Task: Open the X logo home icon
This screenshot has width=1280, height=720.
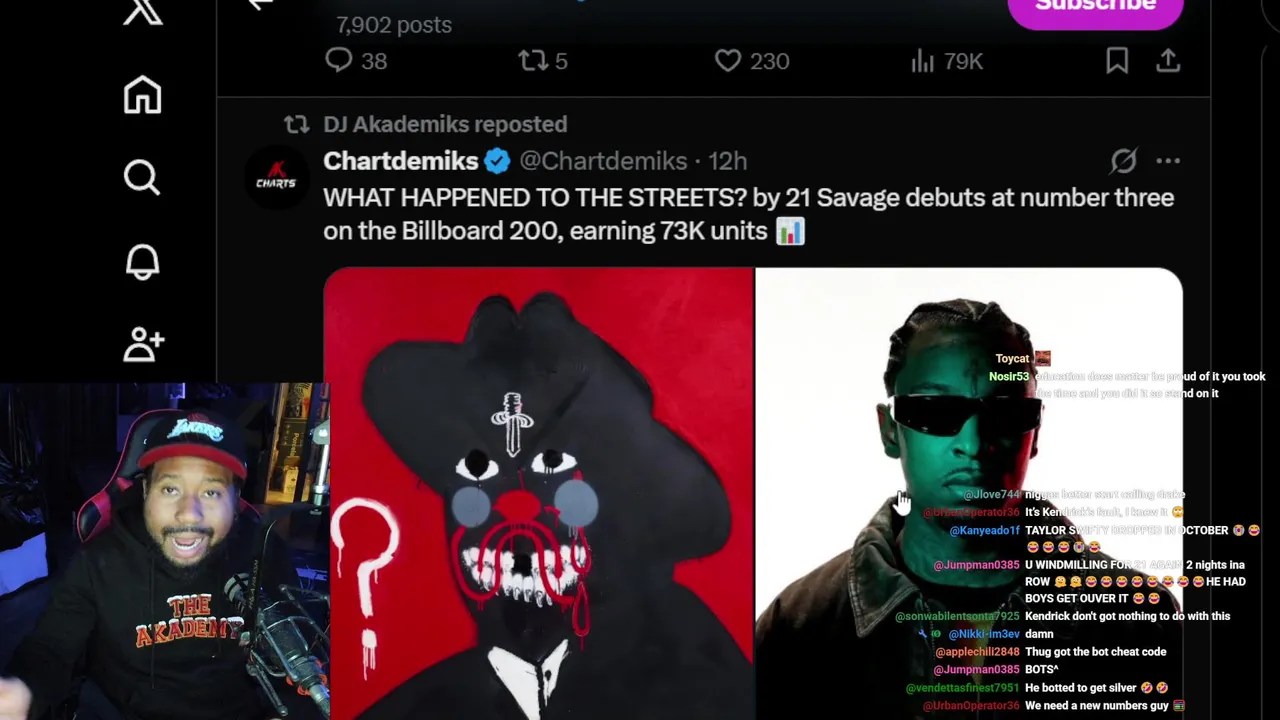Action: pos(142,11)
